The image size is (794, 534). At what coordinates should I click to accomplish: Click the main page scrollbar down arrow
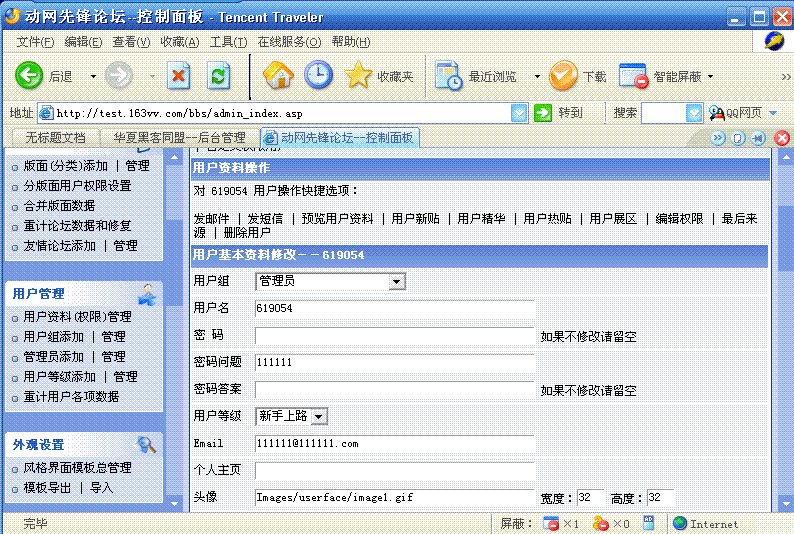(785, 504)
